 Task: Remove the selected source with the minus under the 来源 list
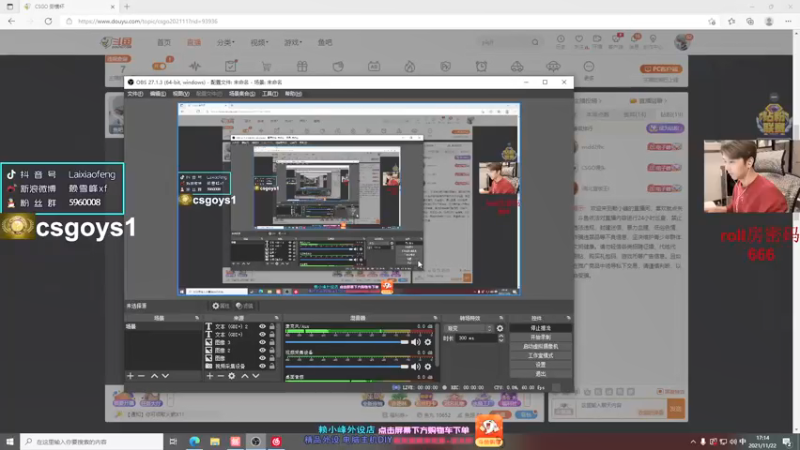pos(220,376)
